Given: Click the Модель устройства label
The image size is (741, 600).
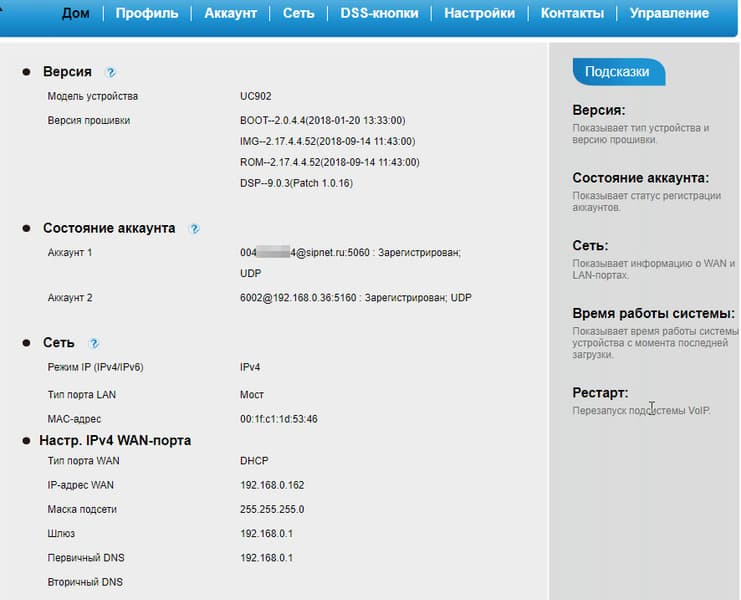Looking at the screenshot, I should (93, 96).
